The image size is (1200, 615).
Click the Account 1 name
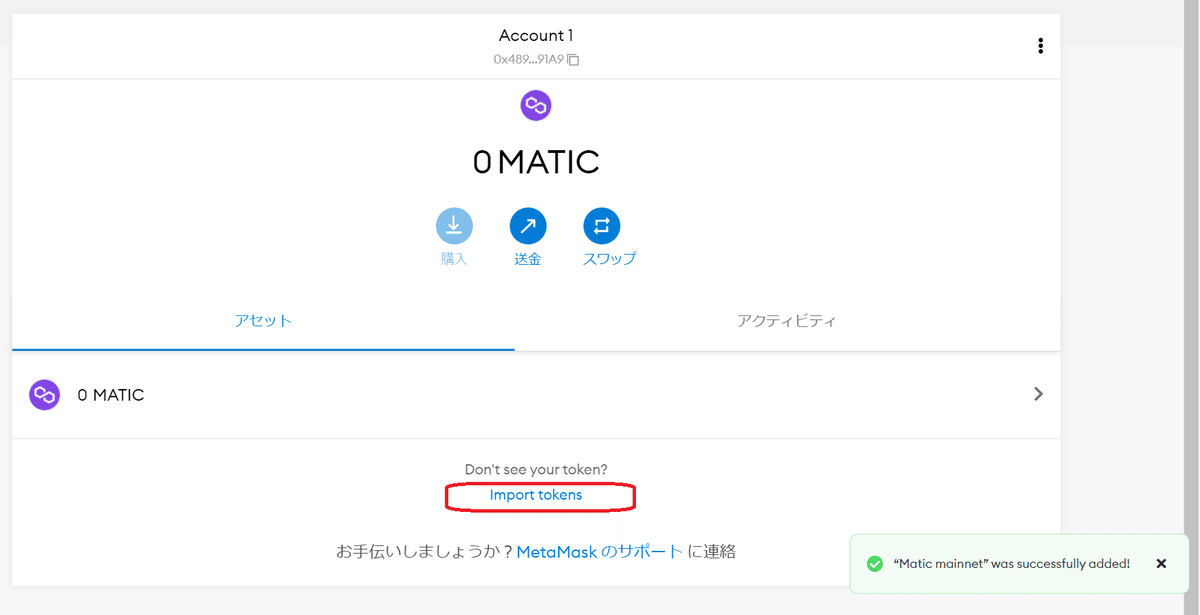(536, 36)
